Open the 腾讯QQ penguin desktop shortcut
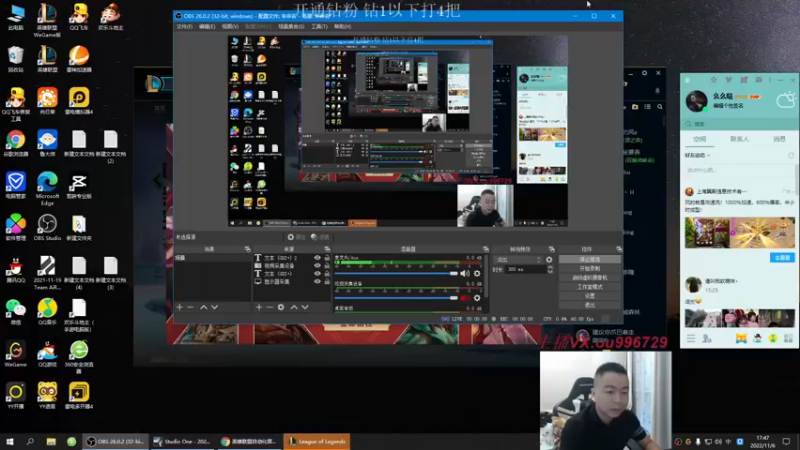 15,270
